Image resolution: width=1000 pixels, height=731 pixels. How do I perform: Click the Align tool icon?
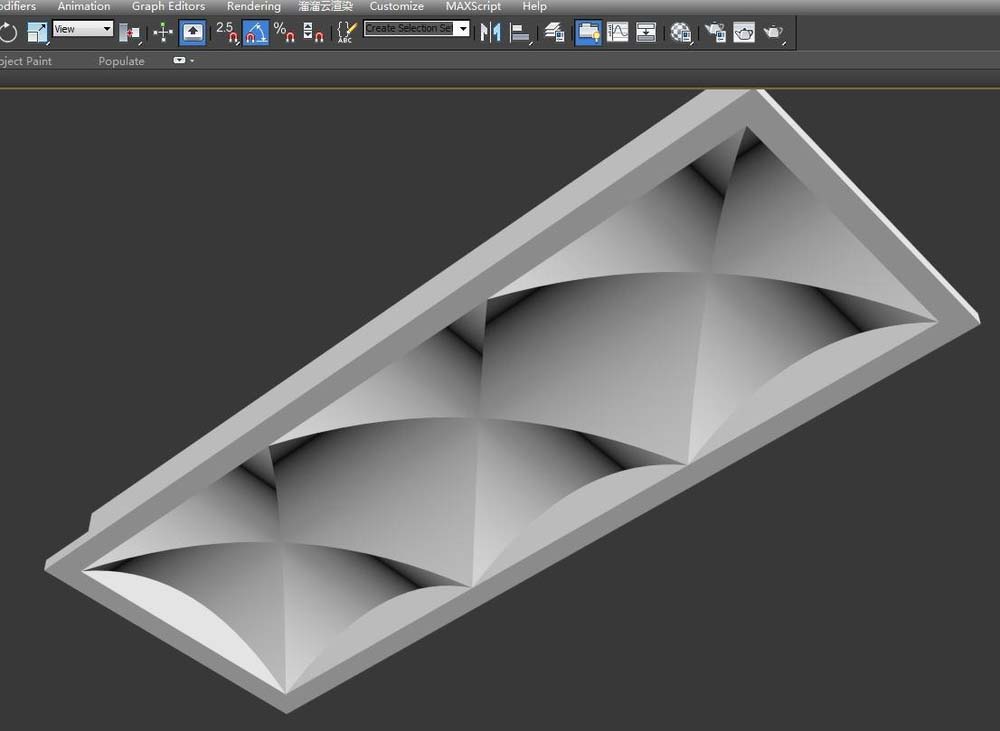coord(520,32)
